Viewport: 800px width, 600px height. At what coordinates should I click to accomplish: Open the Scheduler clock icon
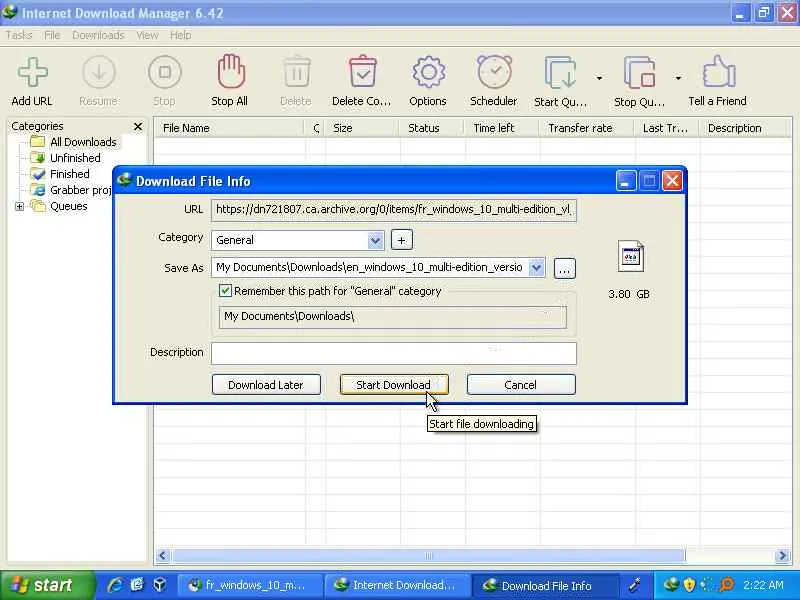(494, 72)
